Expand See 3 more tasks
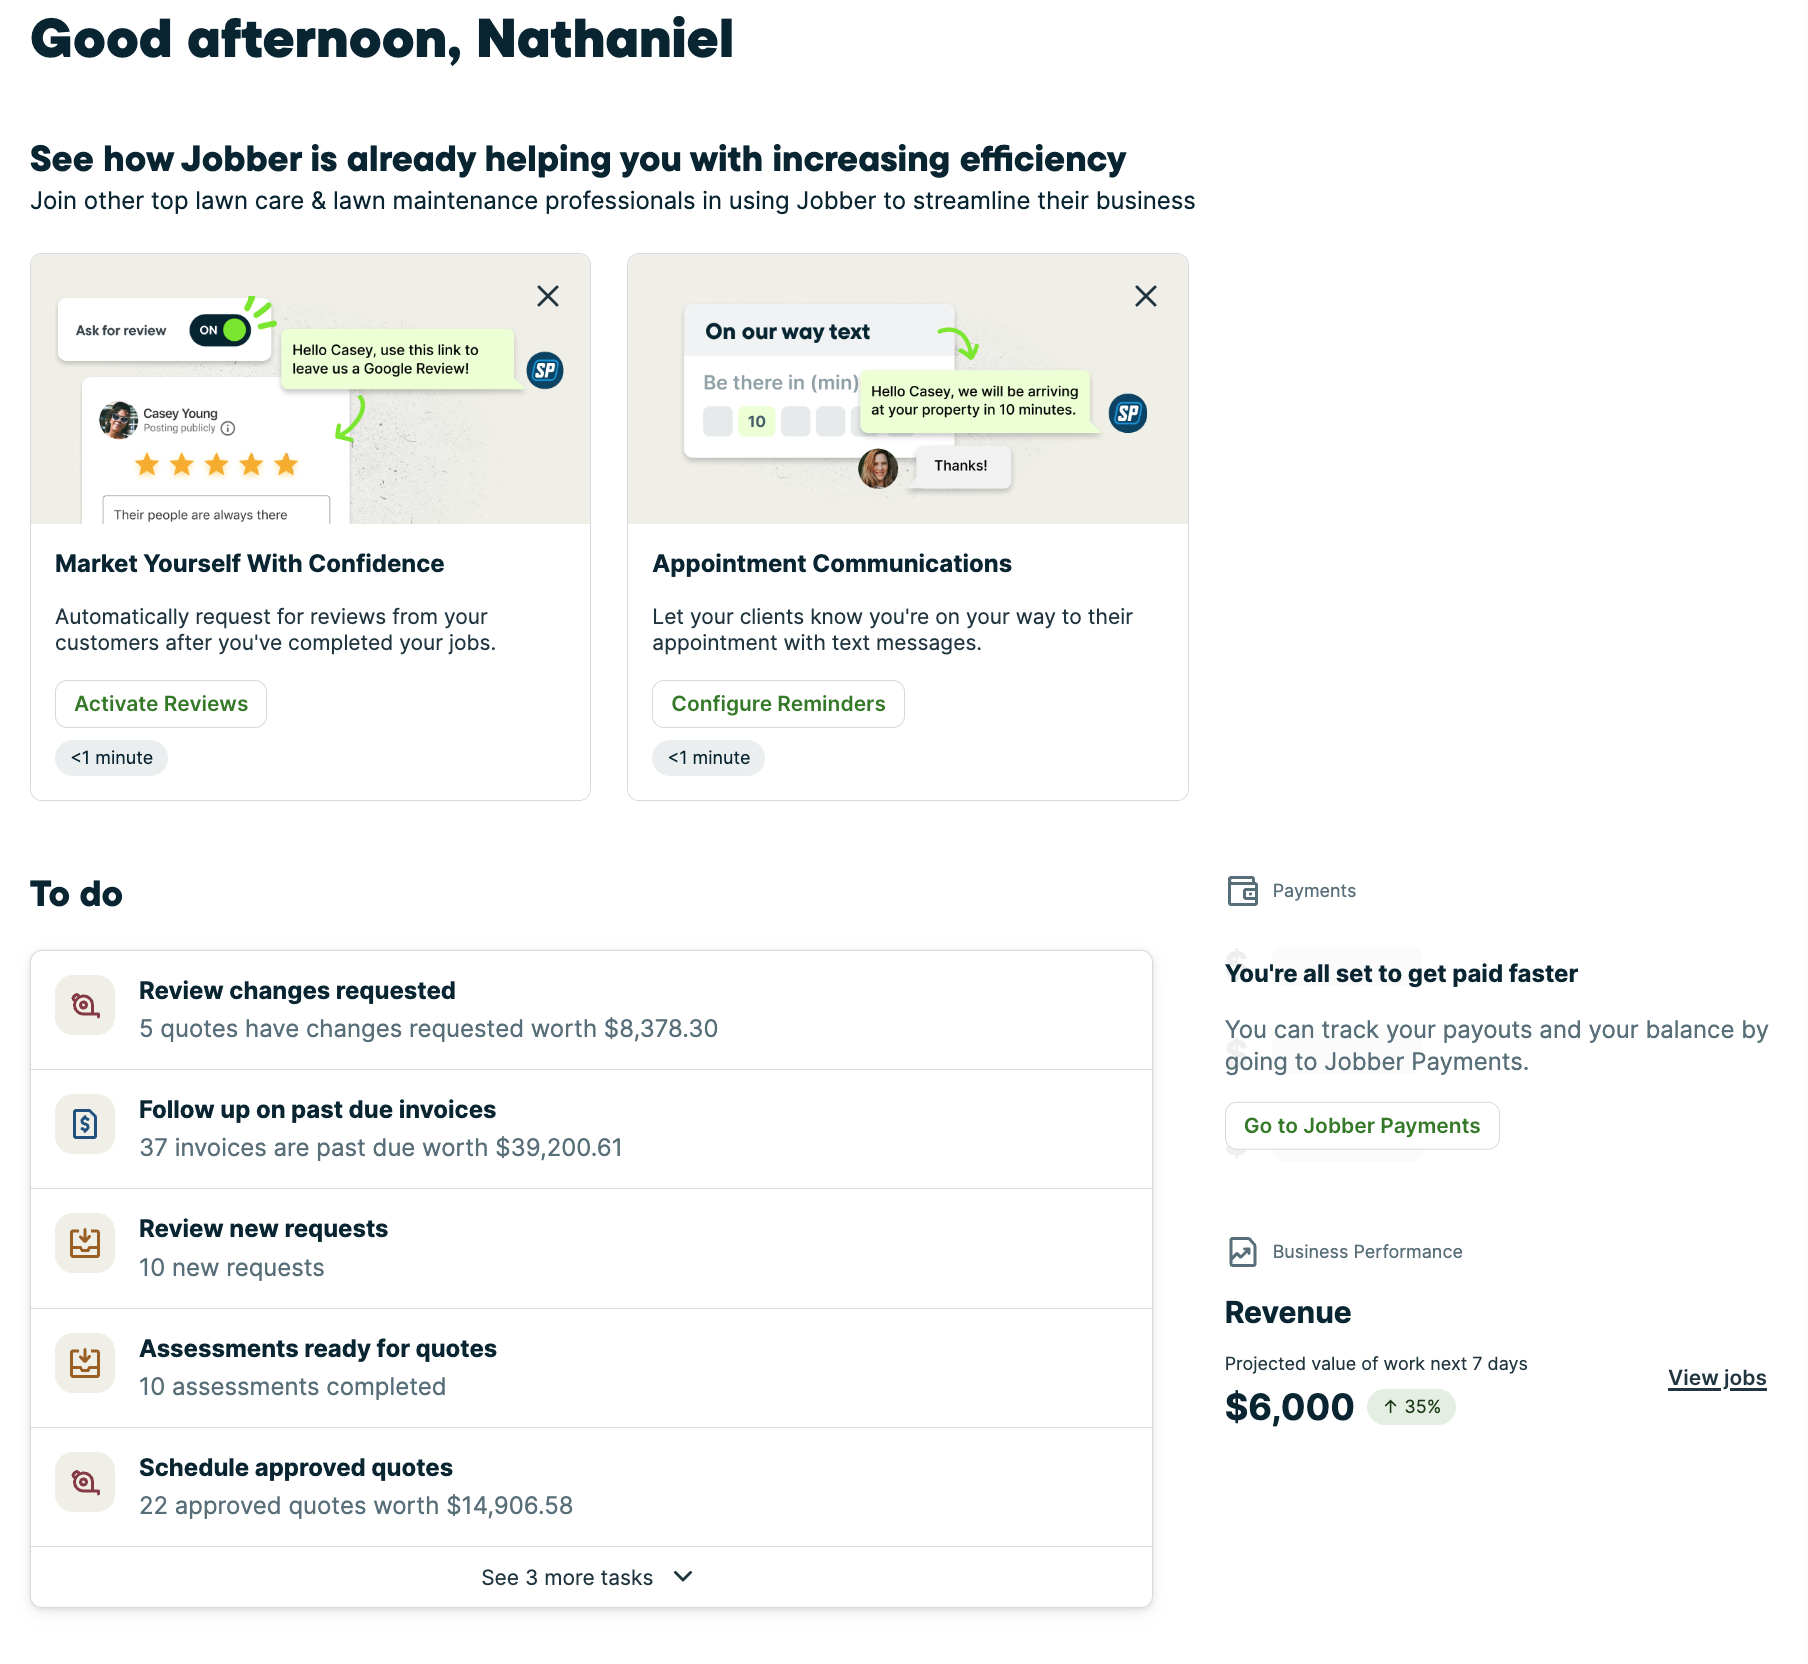Screen dimensions: 1808x1664 [588, 1577]
